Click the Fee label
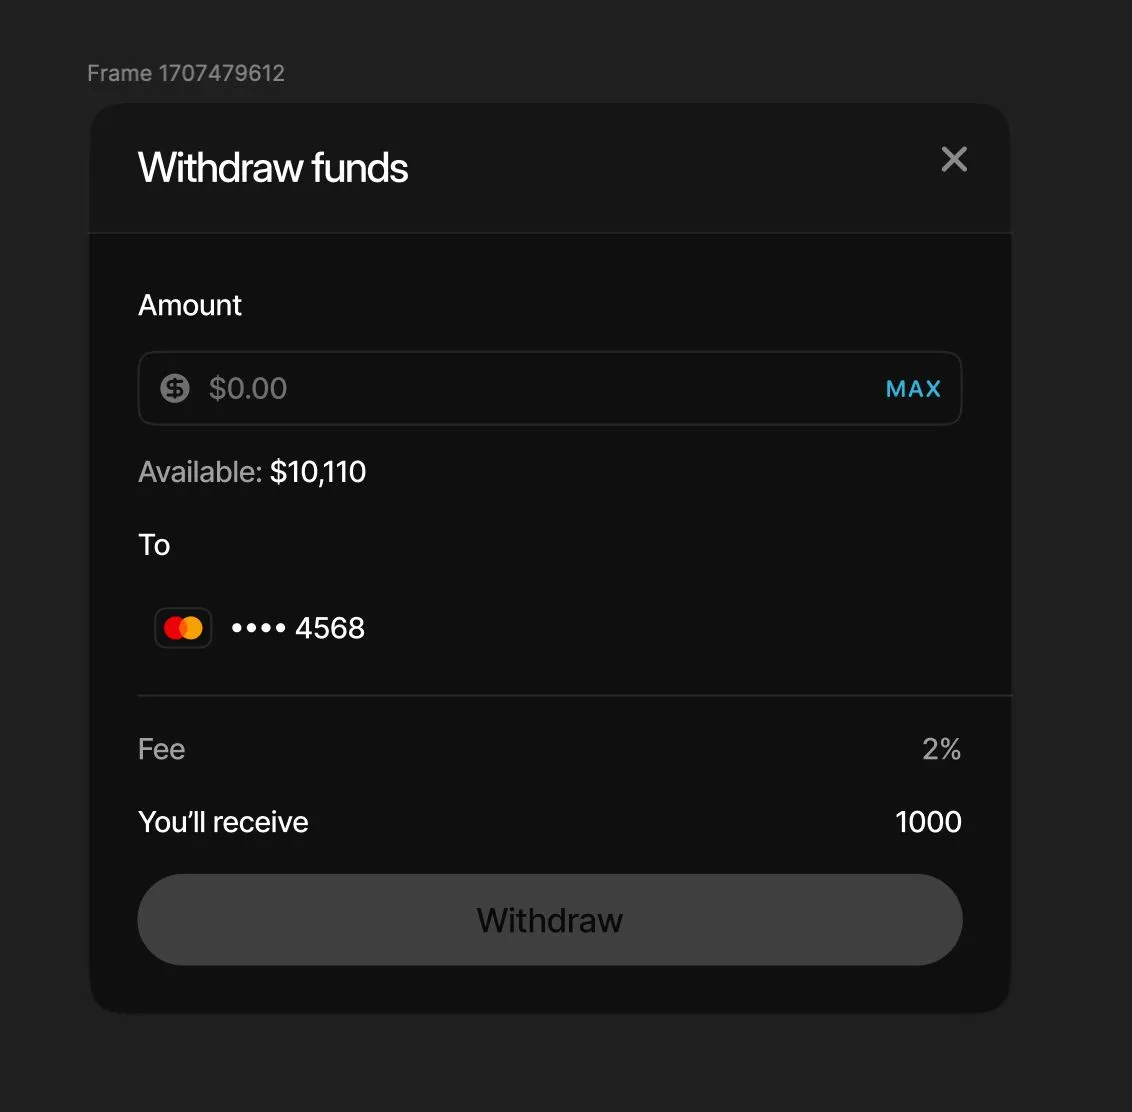This screenshot has width=1132, height=1112. click(162, 749)
